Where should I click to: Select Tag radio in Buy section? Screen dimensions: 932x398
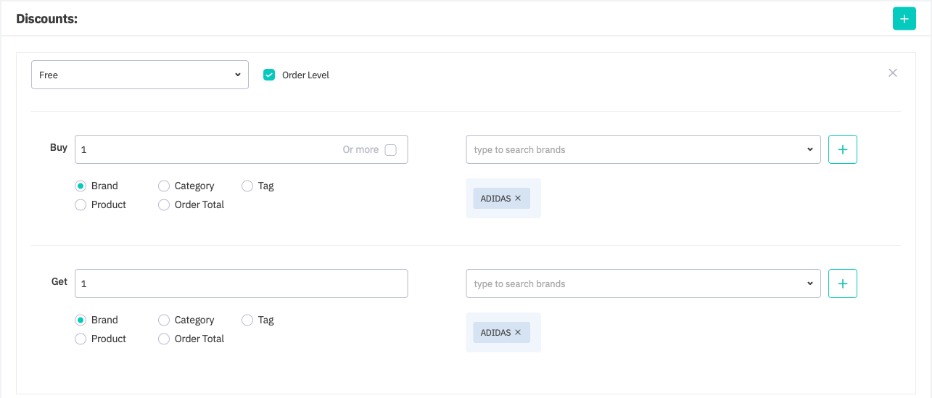click(x=247, y=186)
